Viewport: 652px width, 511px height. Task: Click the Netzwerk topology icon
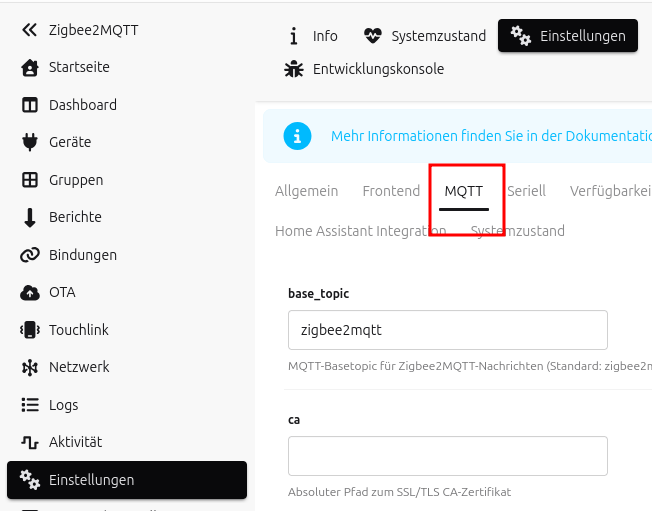30,367
